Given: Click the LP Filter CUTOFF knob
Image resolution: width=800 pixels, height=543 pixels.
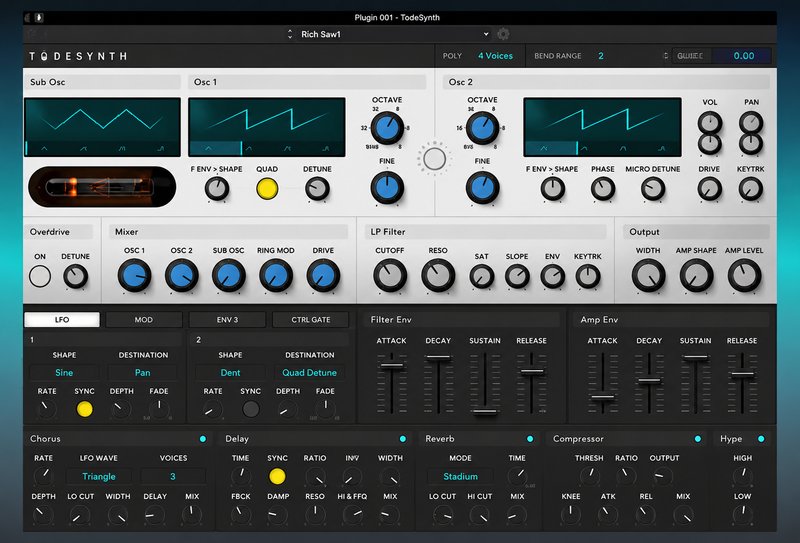Looking at the screenshot, I should (x=390, y=276).
